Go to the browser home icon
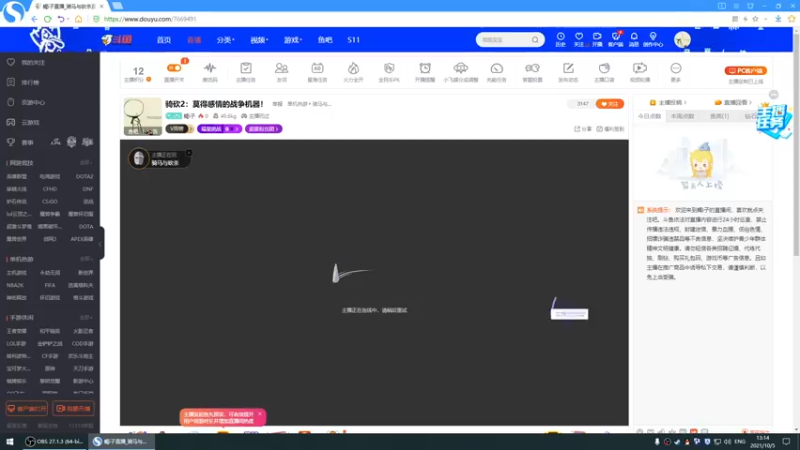The height and width of the screenshot is (450, 800). (78, 19)
